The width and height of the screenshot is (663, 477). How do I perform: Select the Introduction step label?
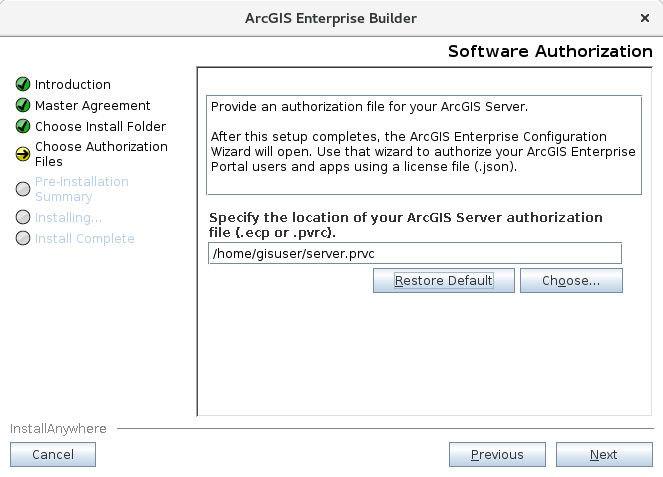click(73, 85)
